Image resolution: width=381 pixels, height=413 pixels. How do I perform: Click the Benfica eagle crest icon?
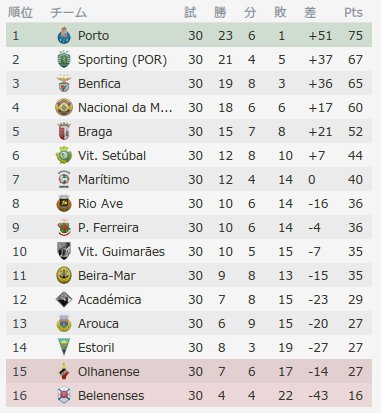tap(64, 84)
